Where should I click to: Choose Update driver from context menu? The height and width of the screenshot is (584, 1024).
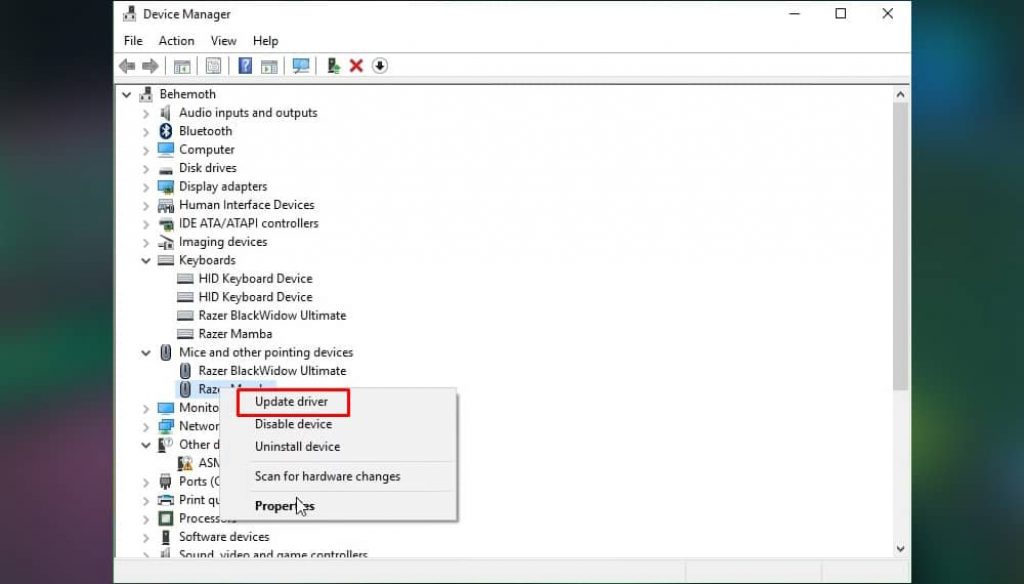[292, 402]
